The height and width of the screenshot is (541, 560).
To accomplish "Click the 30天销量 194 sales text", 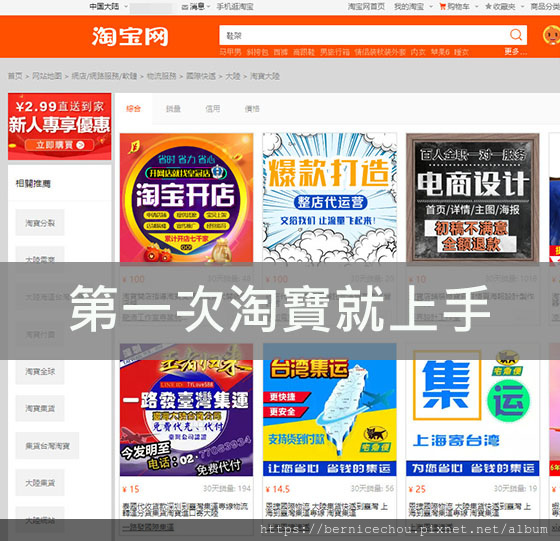I will click(227, 489).
